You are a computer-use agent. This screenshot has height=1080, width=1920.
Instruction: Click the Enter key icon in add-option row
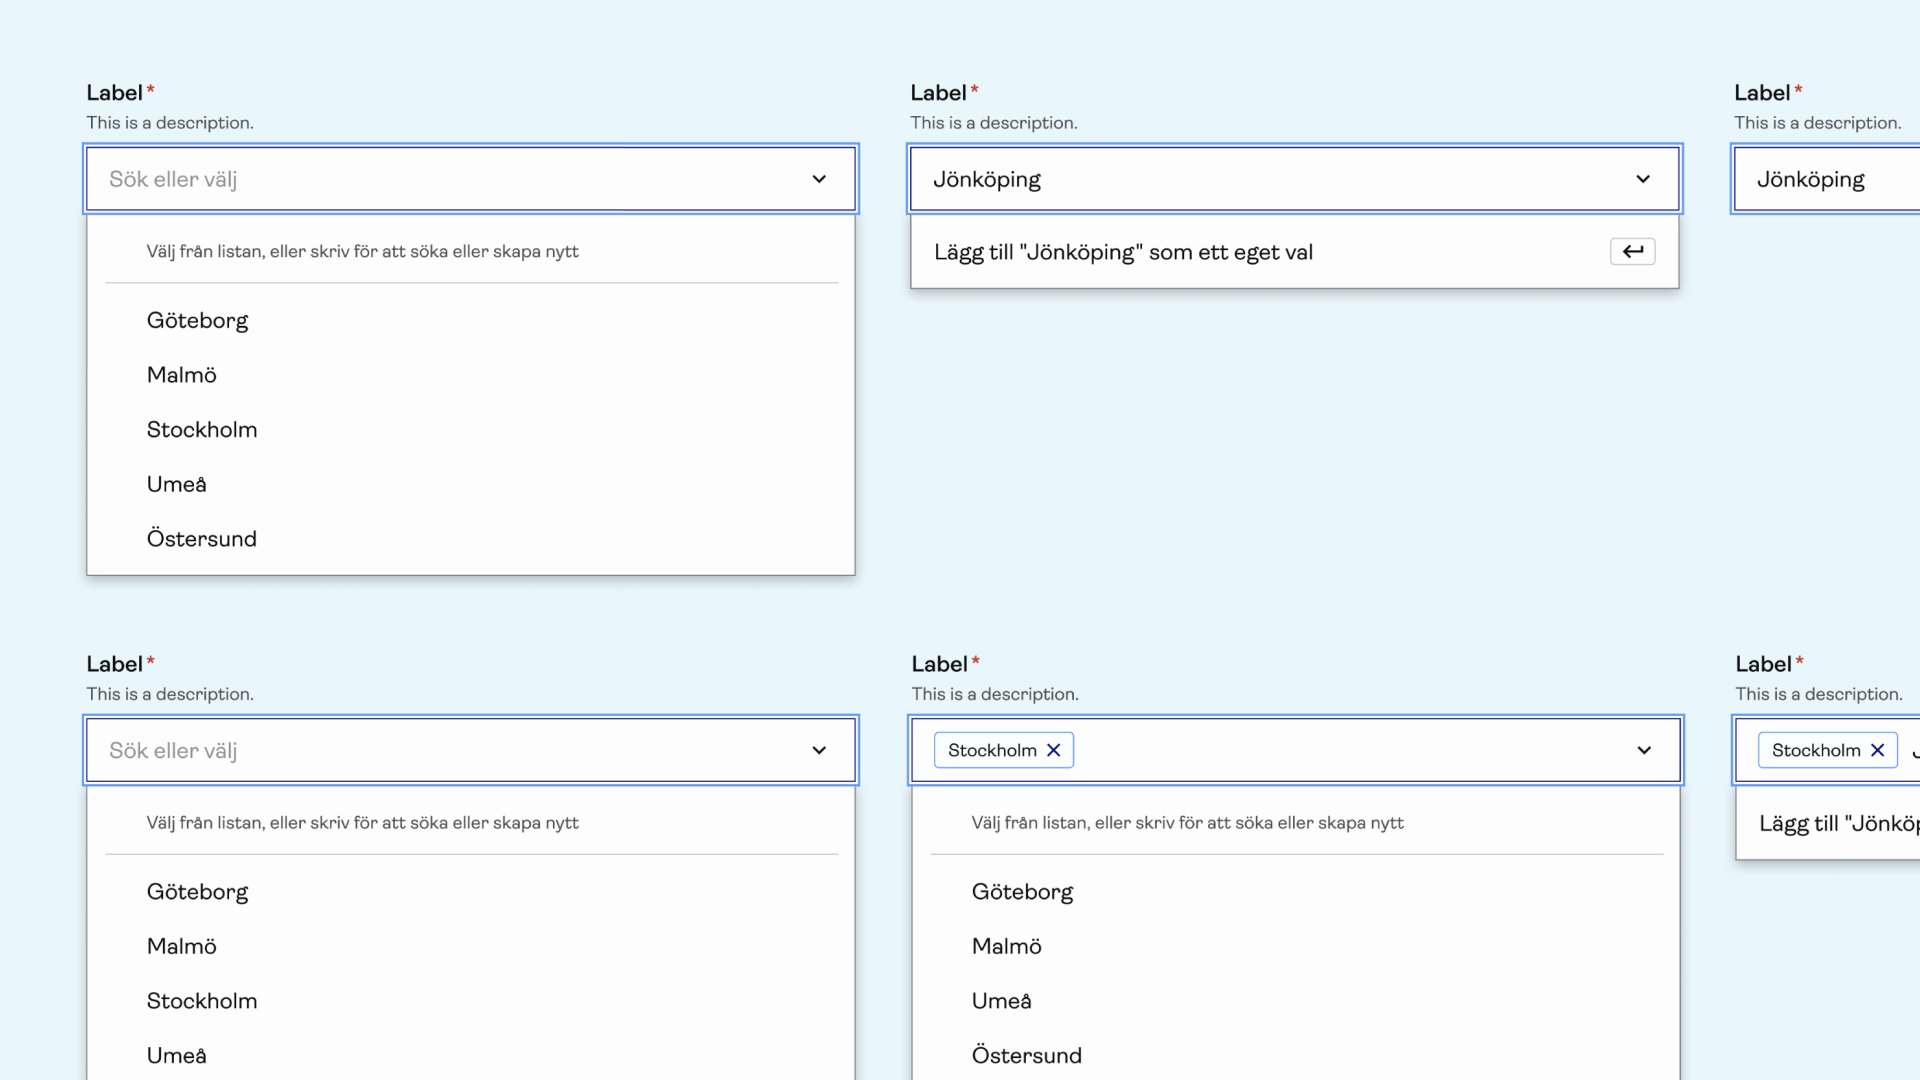[1632, 252]
